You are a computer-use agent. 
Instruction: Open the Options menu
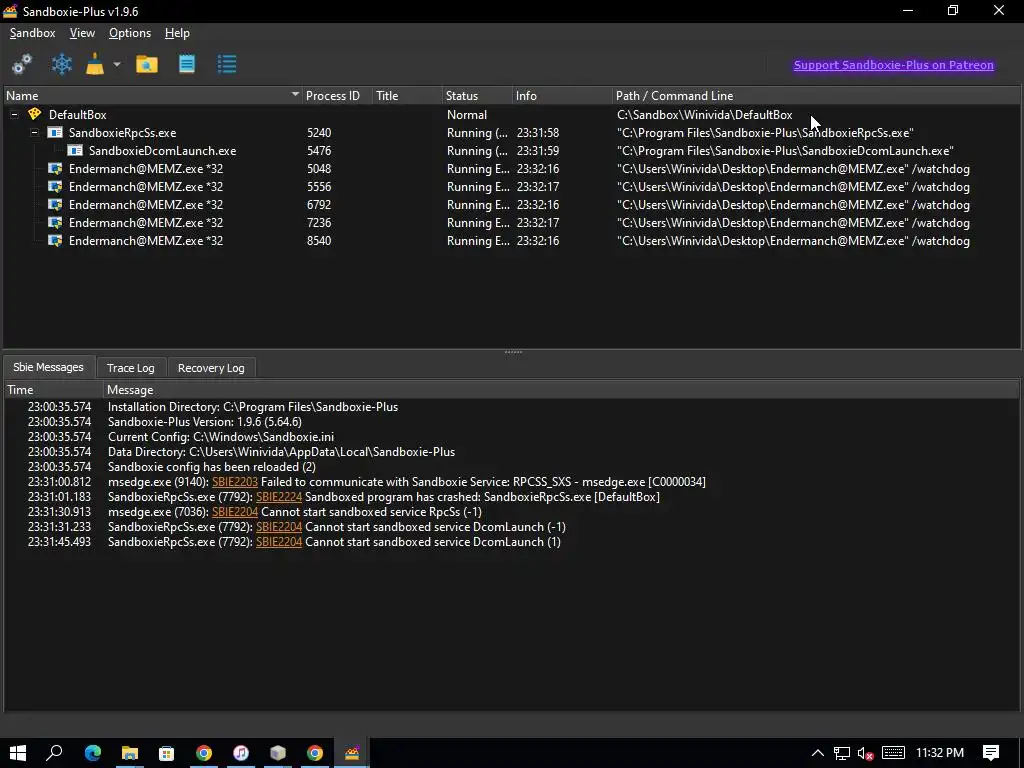(x=130, y=33)
